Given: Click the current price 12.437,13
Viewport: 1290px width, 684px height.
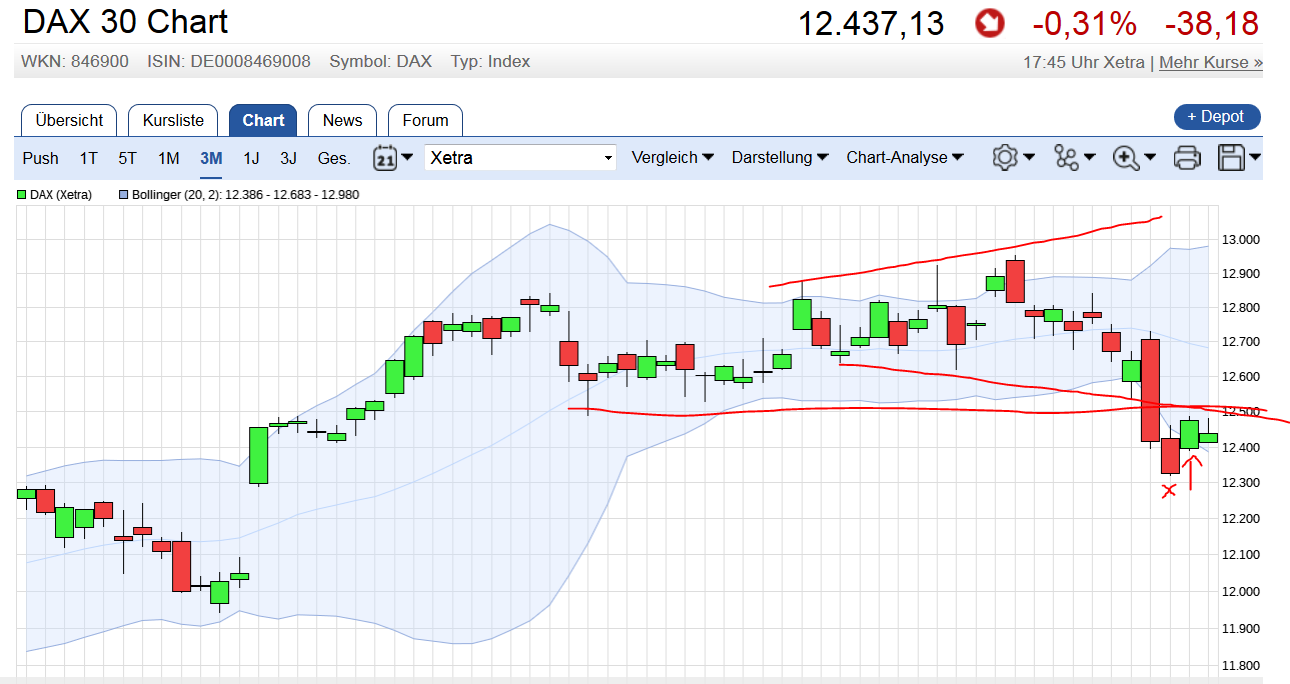Looking at the screenshot, I should (x=871, y=24).
